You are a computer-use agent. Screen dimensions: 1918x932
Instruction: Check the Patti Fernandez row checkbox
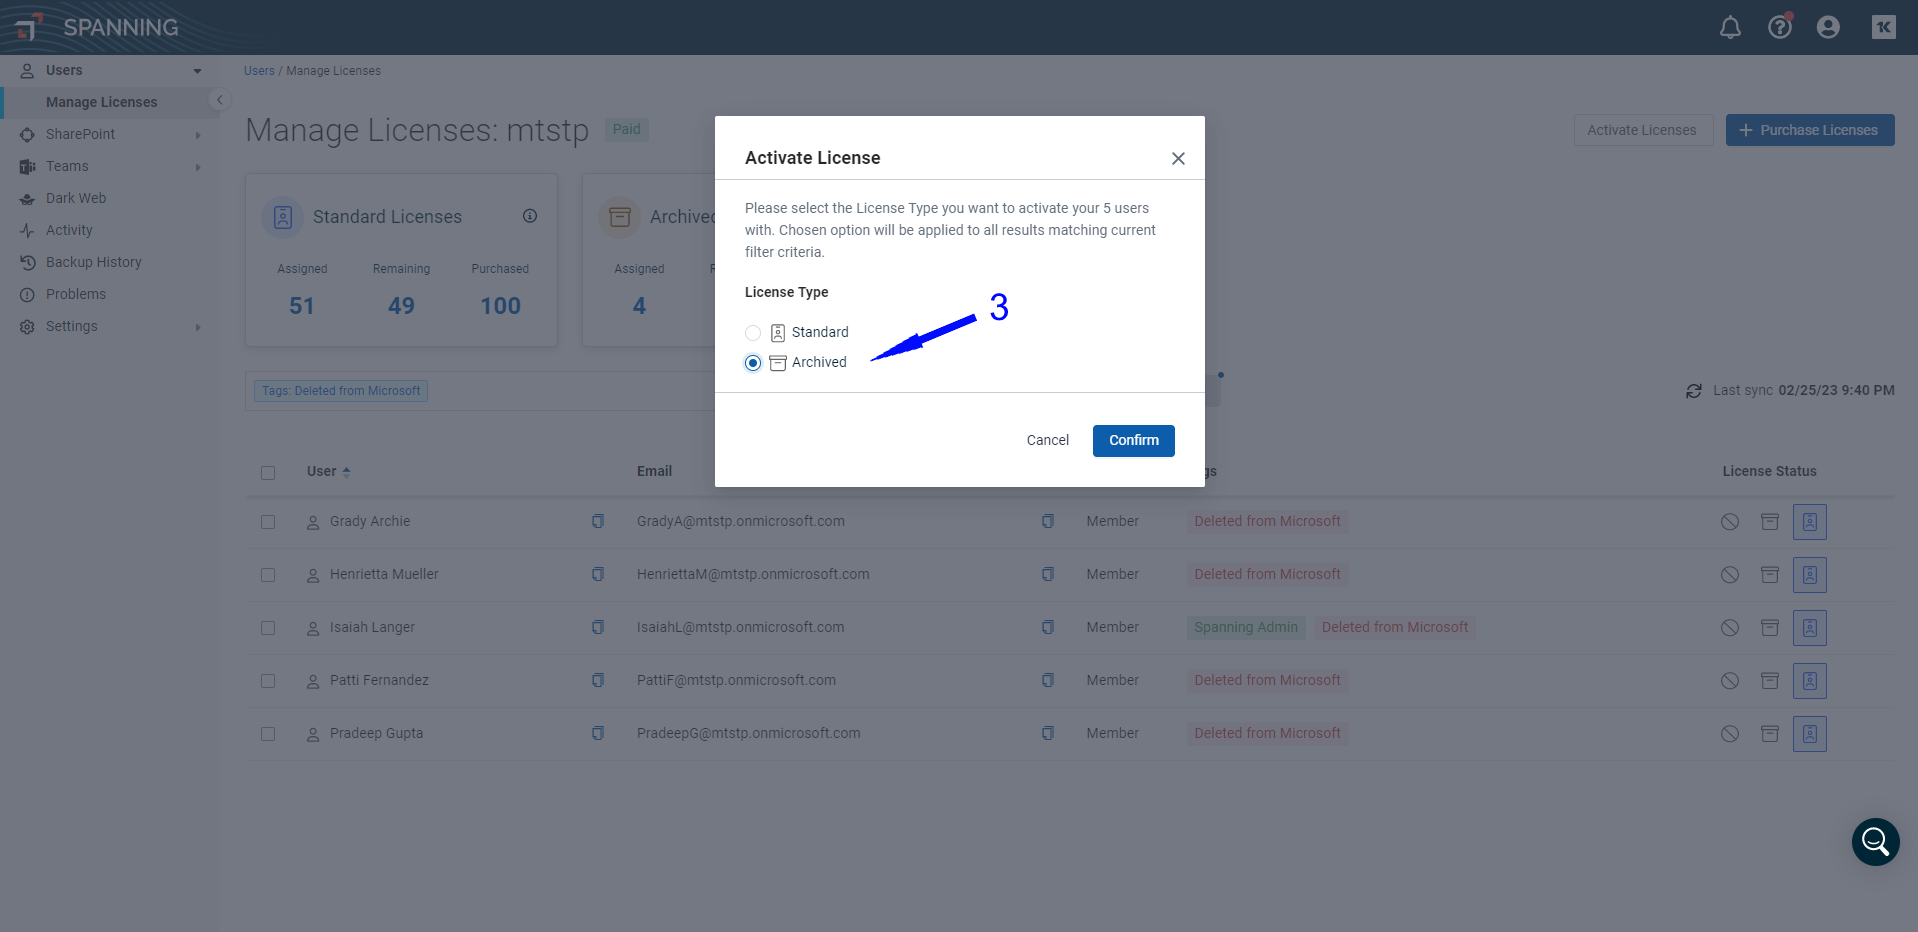(x=268, y=681)
